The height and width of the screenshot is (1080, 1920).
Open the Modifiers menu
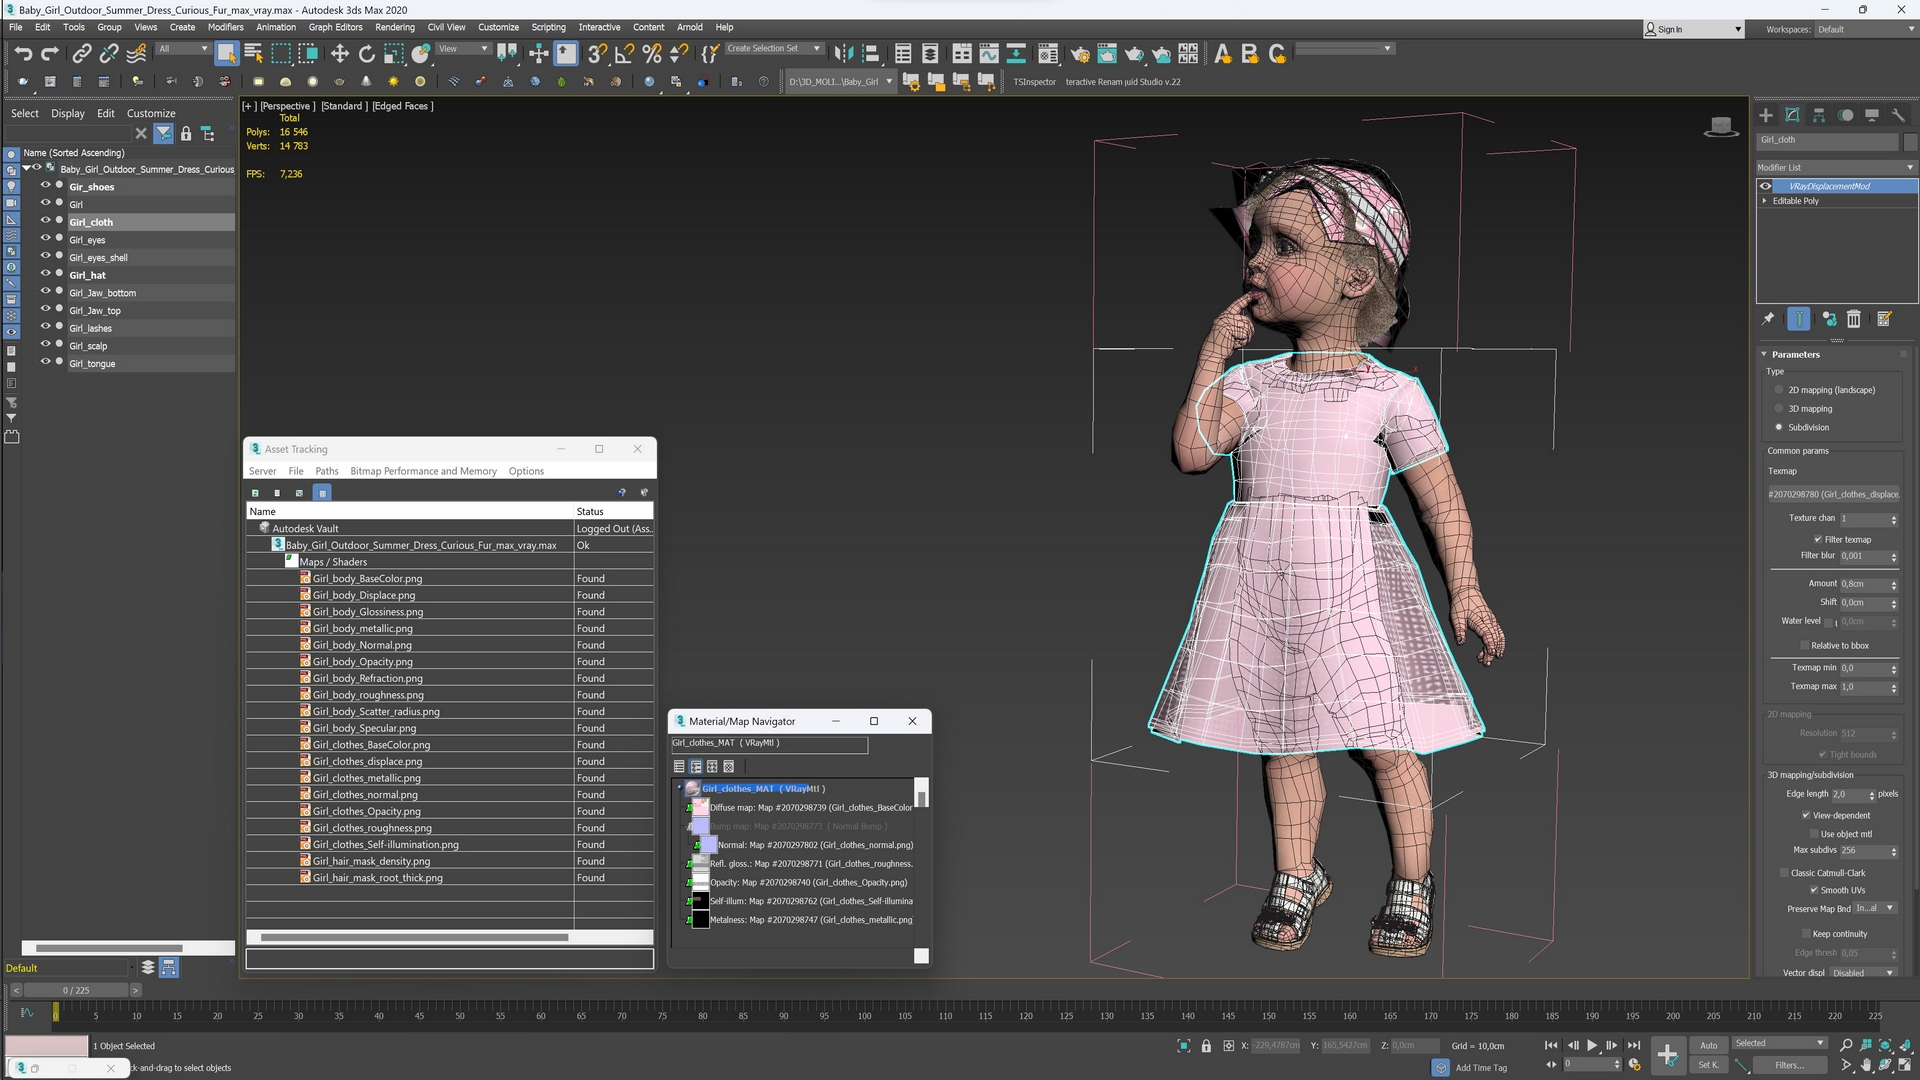[226, 27]
